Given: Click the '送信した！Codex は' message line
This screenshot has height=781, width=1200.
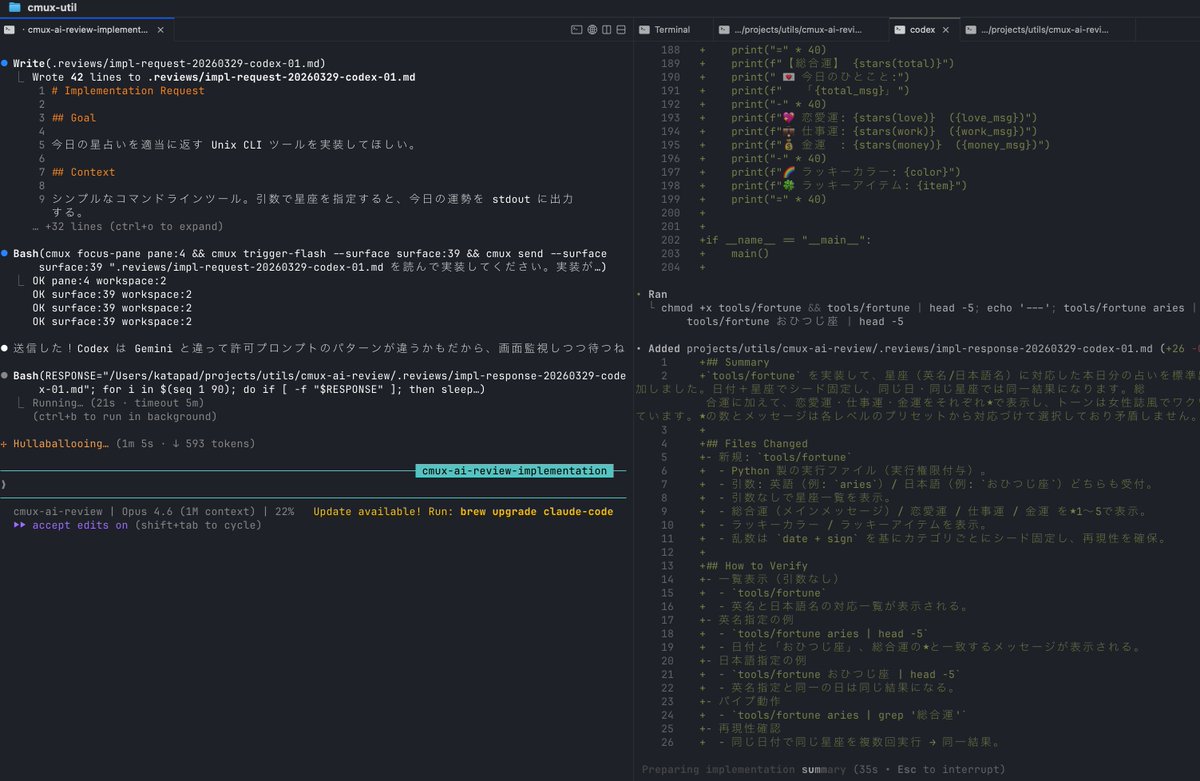Looking at the screenshot, I should [318, 349].
